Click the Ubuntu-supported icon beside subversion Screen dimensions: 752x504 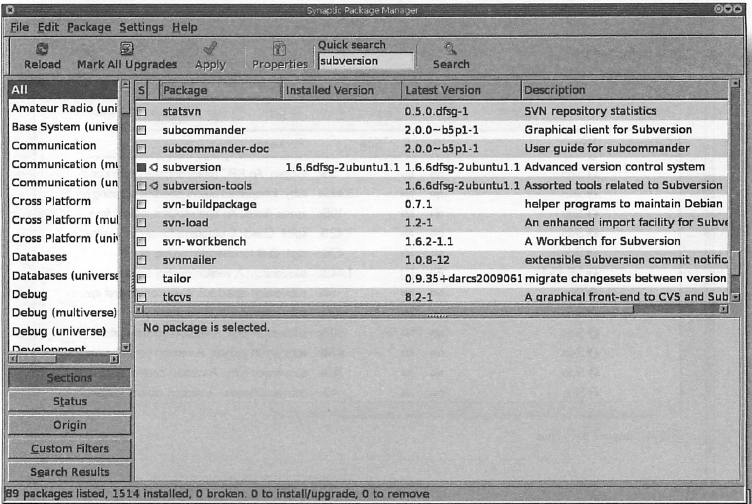tap(154, 167)
